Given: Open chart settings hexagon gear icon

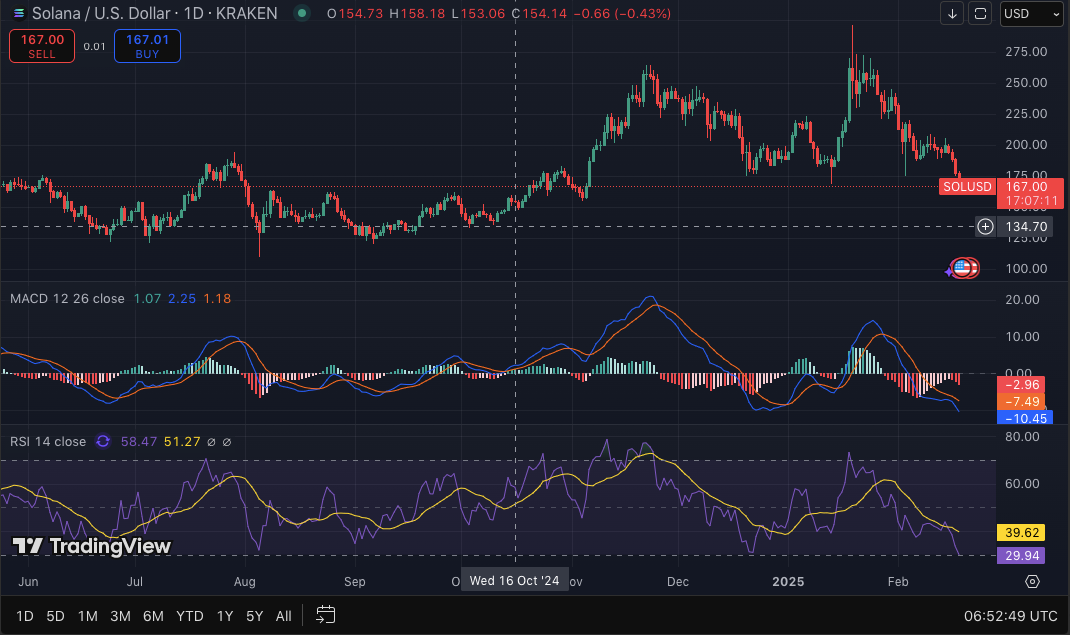Looking at the screenshot, I should (1032, 581).
